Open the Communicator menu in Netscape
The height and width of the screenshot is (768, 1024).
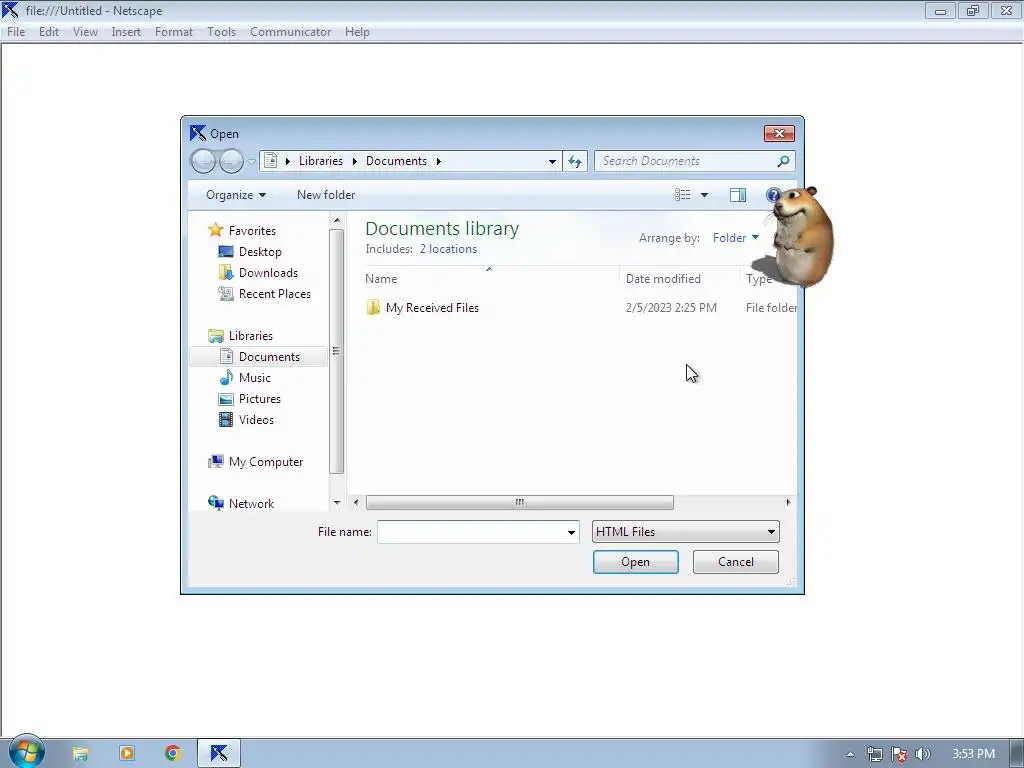(291, 32)
